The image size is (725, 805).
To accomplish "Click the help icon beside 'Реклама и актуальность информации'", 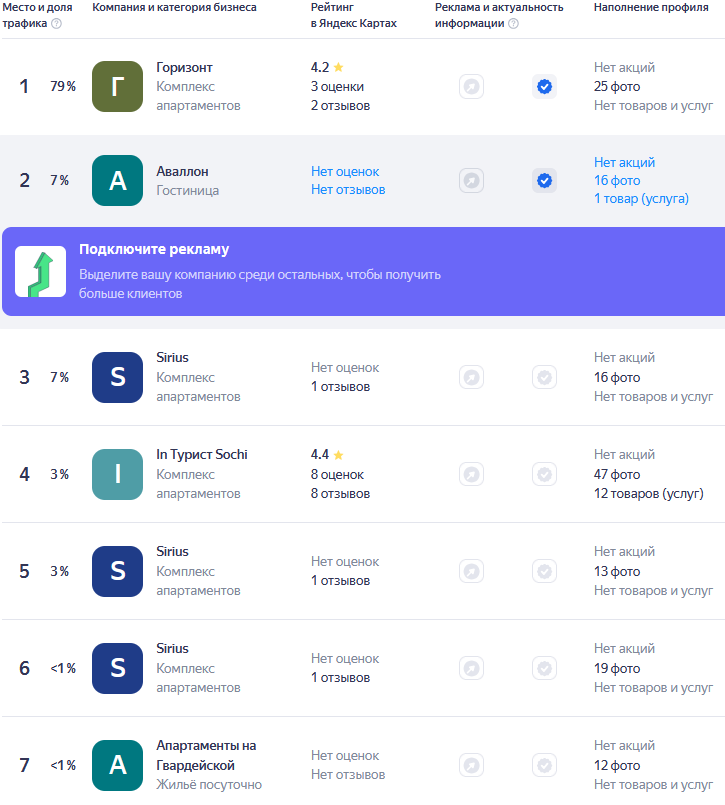I will coord(513,24).
